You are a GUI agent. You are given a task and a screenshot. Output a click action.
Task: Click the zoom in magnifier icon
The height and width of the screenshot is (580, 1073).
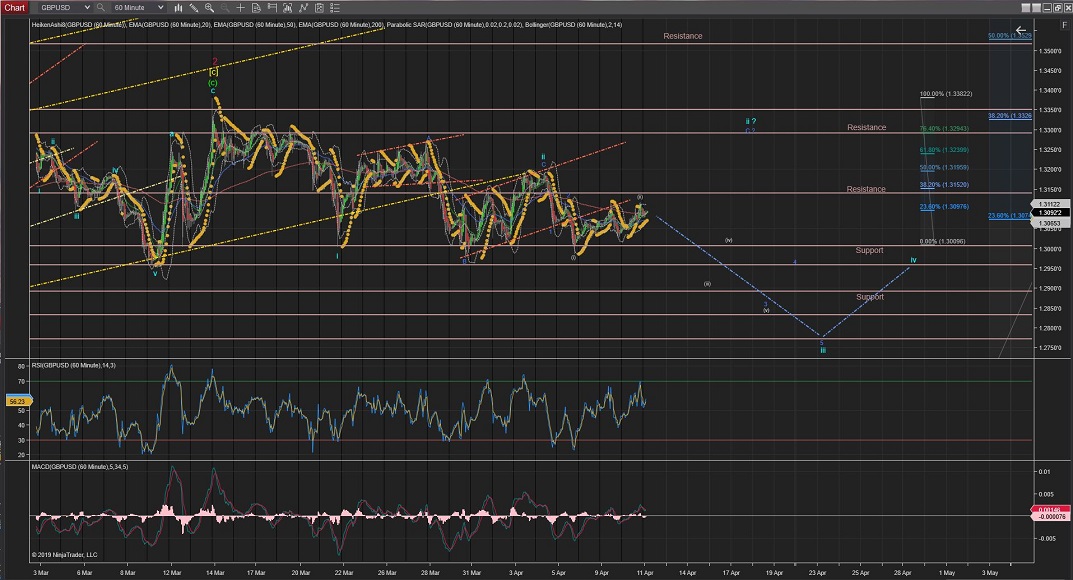pyautogui.click(x=209, y=7)
